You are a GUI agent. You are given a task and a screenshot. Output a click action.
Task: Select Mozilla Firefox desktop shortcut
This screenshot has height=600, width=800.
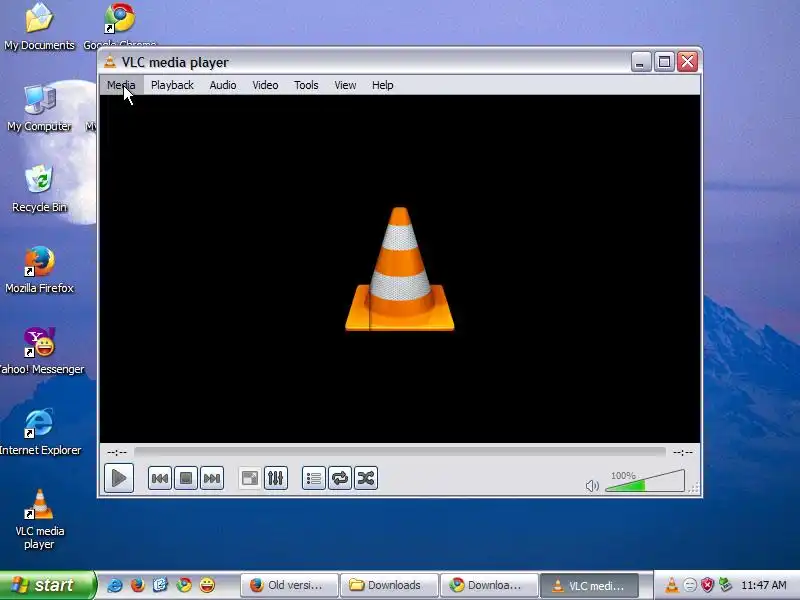click(x=39, y=270)
